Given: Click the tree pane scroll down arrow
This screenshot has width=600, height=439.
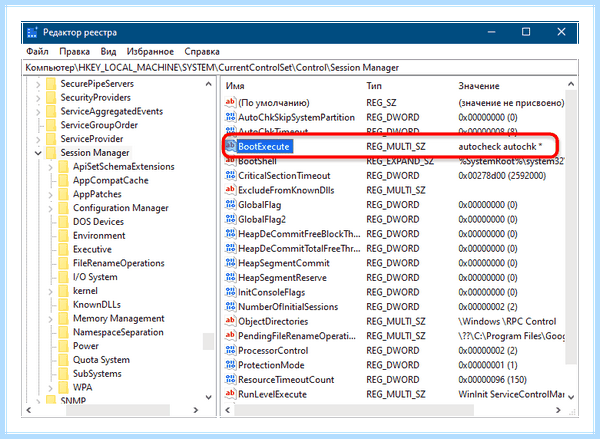Looking at the screenshot, I should coord(209,397).
